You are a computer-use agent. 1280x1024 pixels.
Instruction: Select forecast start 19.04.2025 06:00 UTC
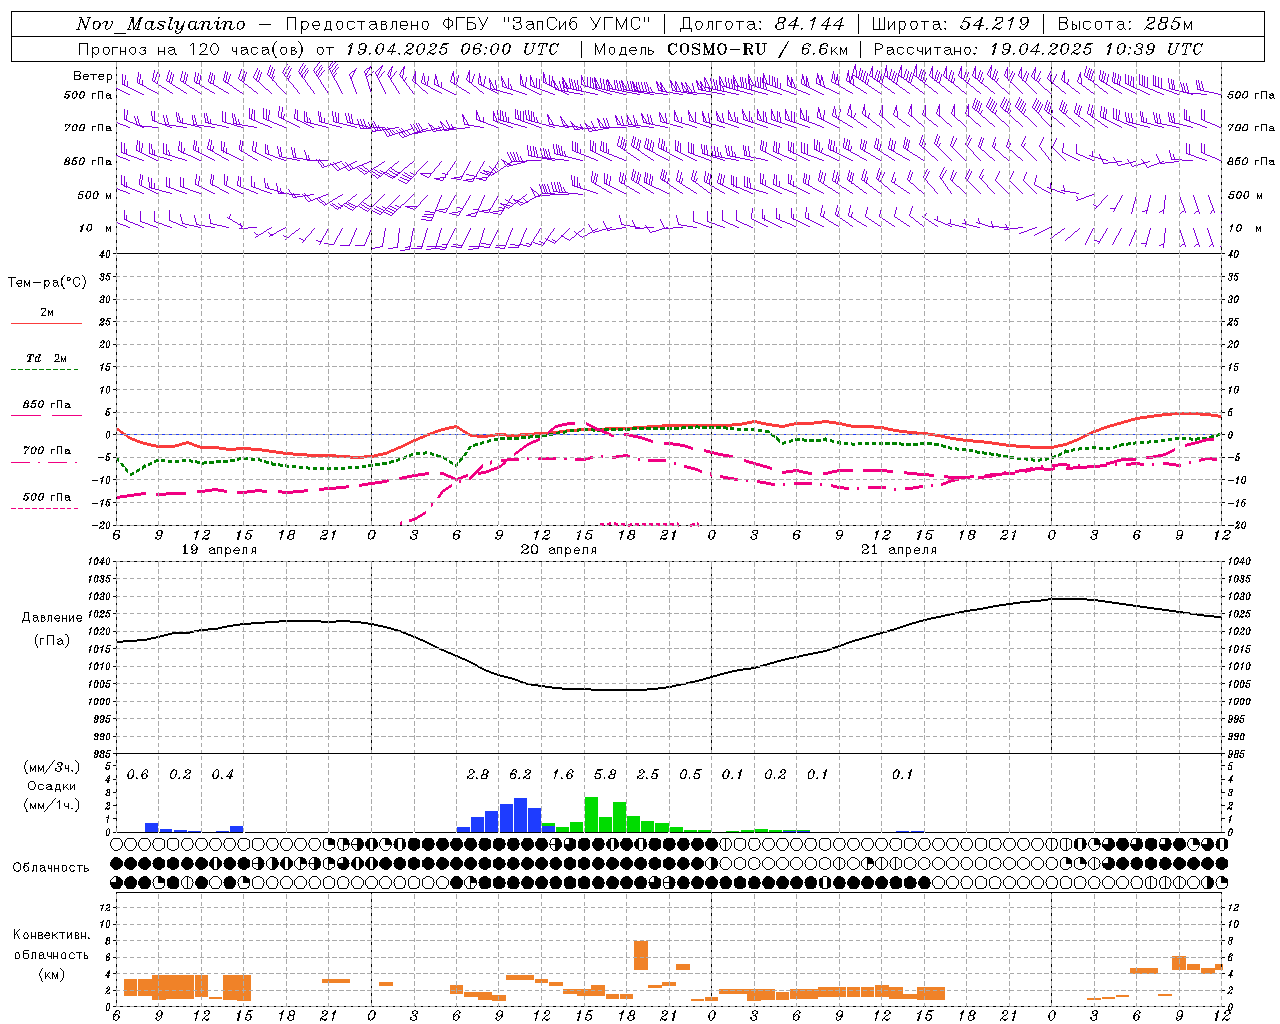(452, 49)
